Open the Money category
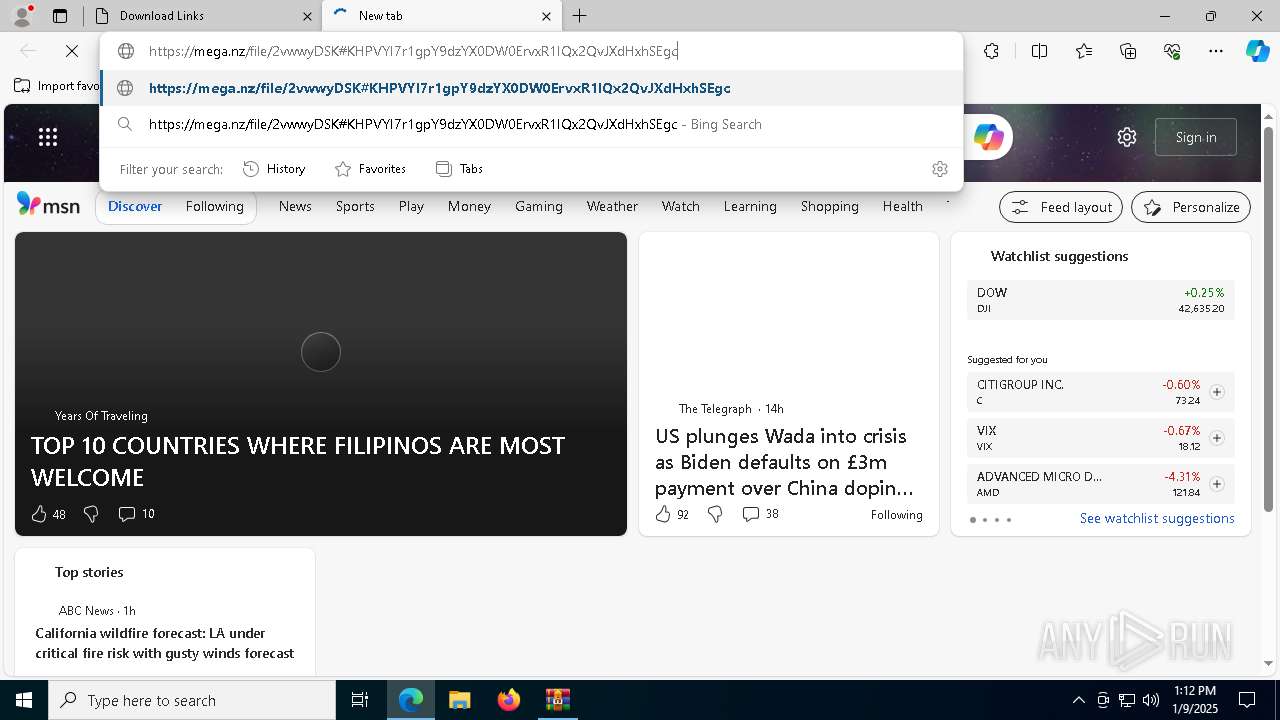 [469, 206]
